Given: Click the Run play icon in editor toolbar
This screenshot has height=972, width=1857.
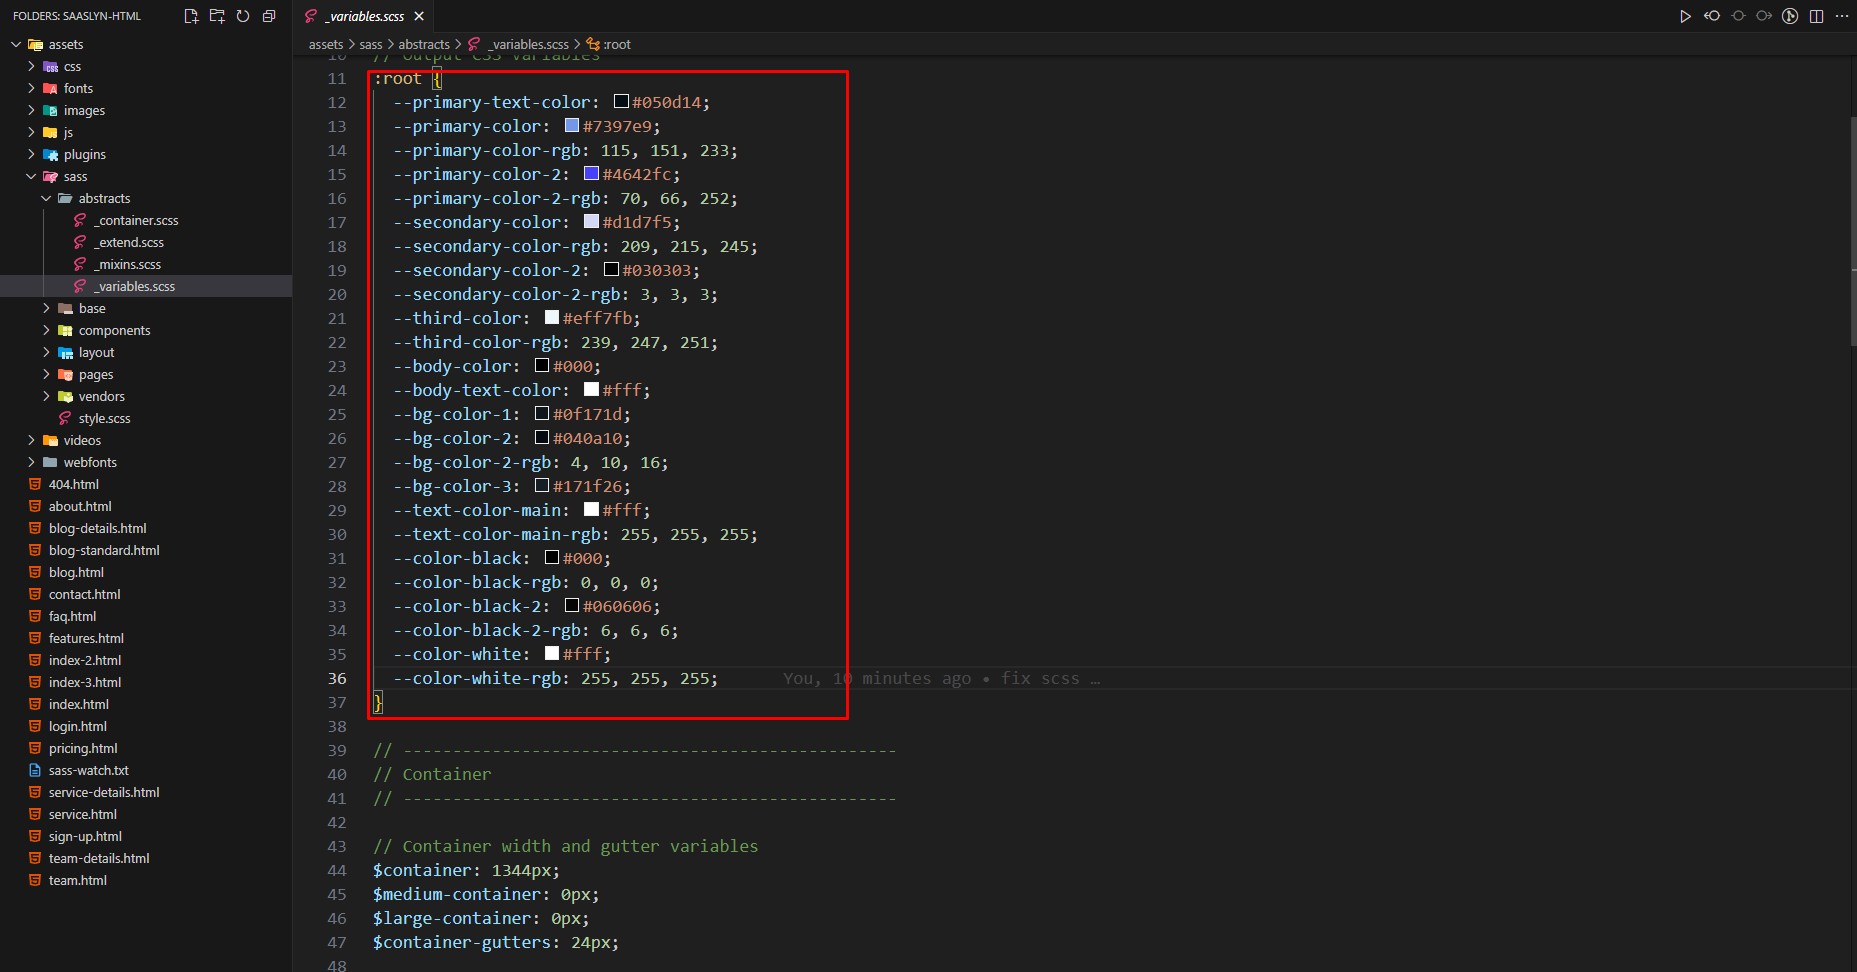Looking at the screenshot, I should click(x=1685, y=16).
